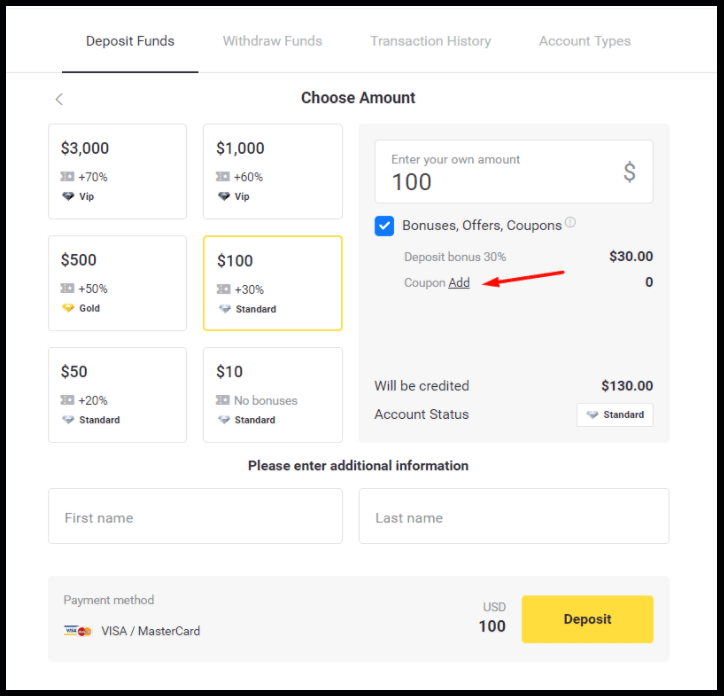Open the Withdraw Funds tab
This screenshot has height=696, width=724.
[x=272, y=42]
